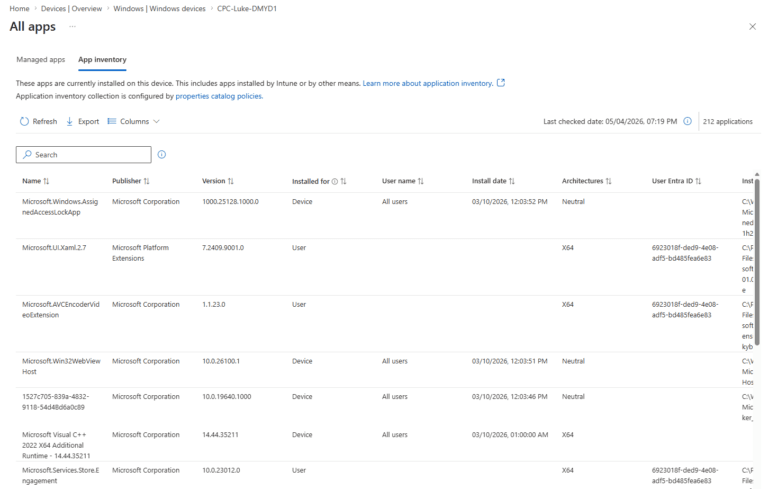This screenshot has height=489, width=768.
Task: Click the Refresh icon in the toolbar
Action: pos(24,122)
